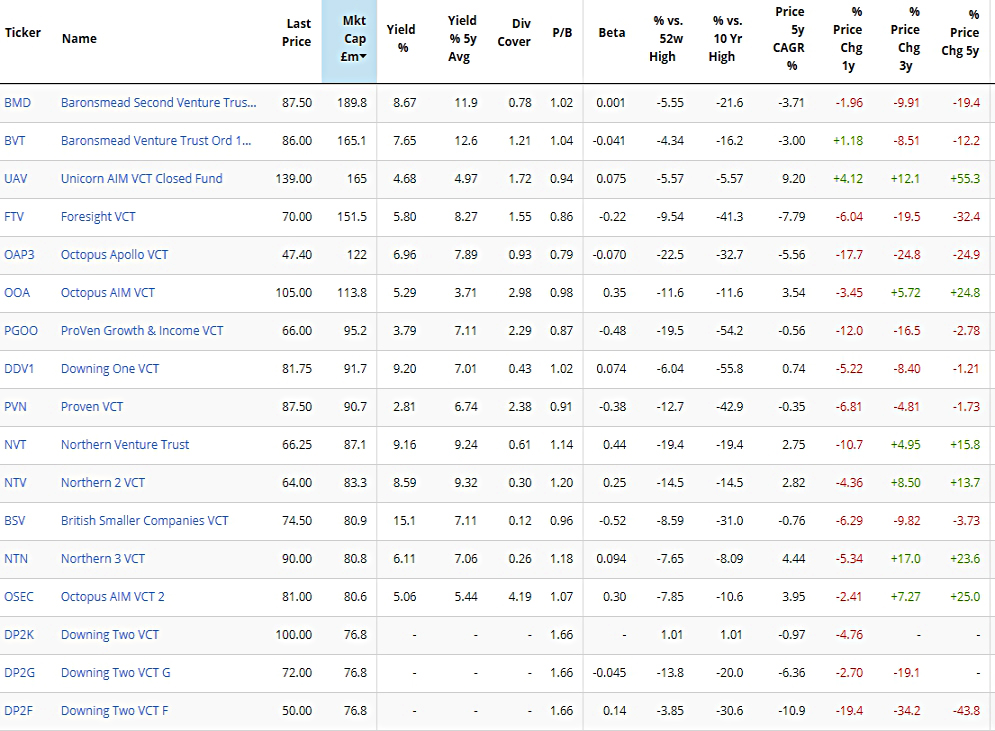This screenshot has height=731, width=995.
Task: Open Baronsmead Second Venture Trust link
Action: pyautogui.click(x=159, y=103)
